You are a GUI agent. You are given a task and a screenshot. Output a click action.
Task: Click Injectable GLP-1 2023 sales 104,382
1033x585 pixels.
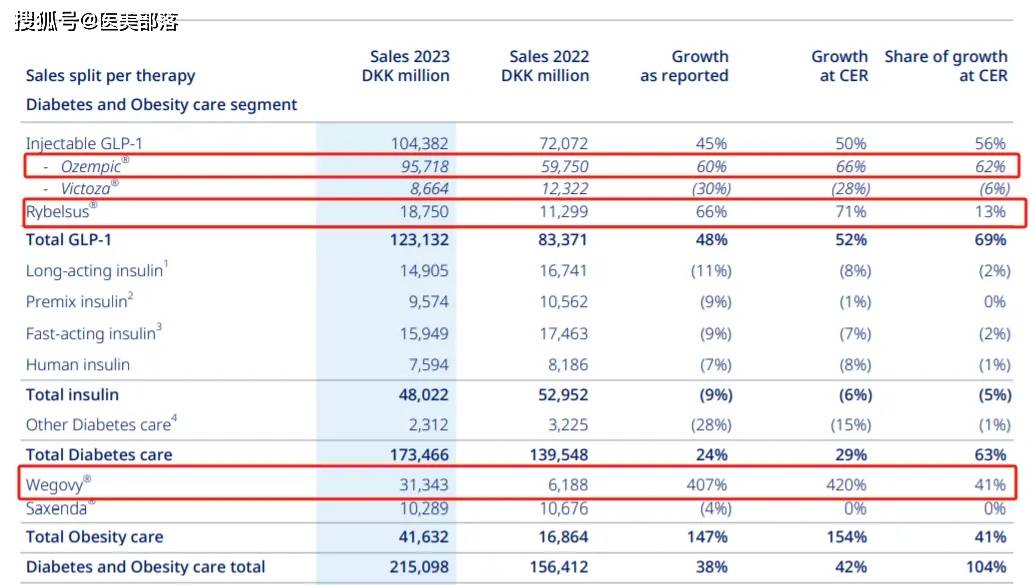pos(419,143)
